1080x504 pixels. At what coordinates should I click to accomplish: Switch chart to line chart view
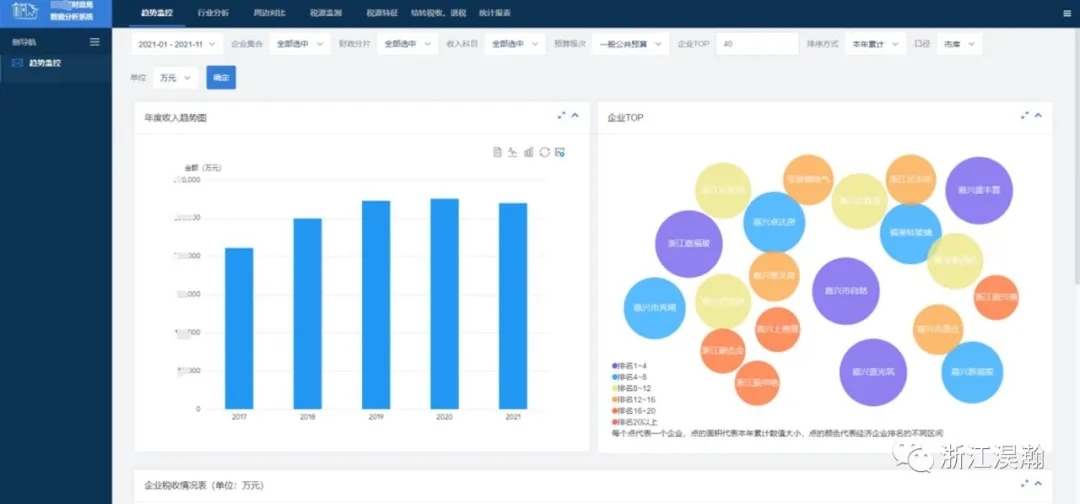point(513,152)
